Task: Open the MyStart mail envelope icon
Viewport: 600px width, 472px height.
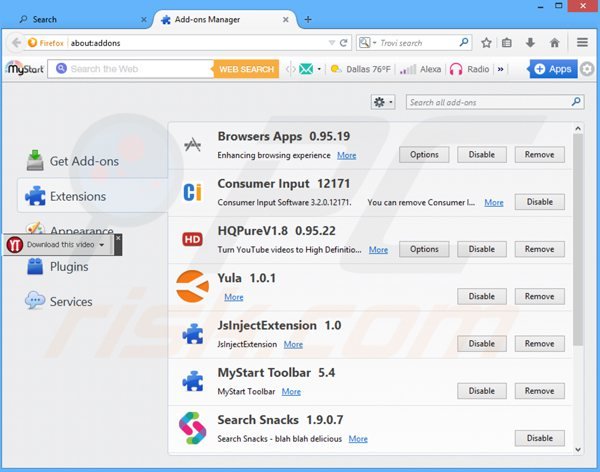Action: [x=306, y=69]
